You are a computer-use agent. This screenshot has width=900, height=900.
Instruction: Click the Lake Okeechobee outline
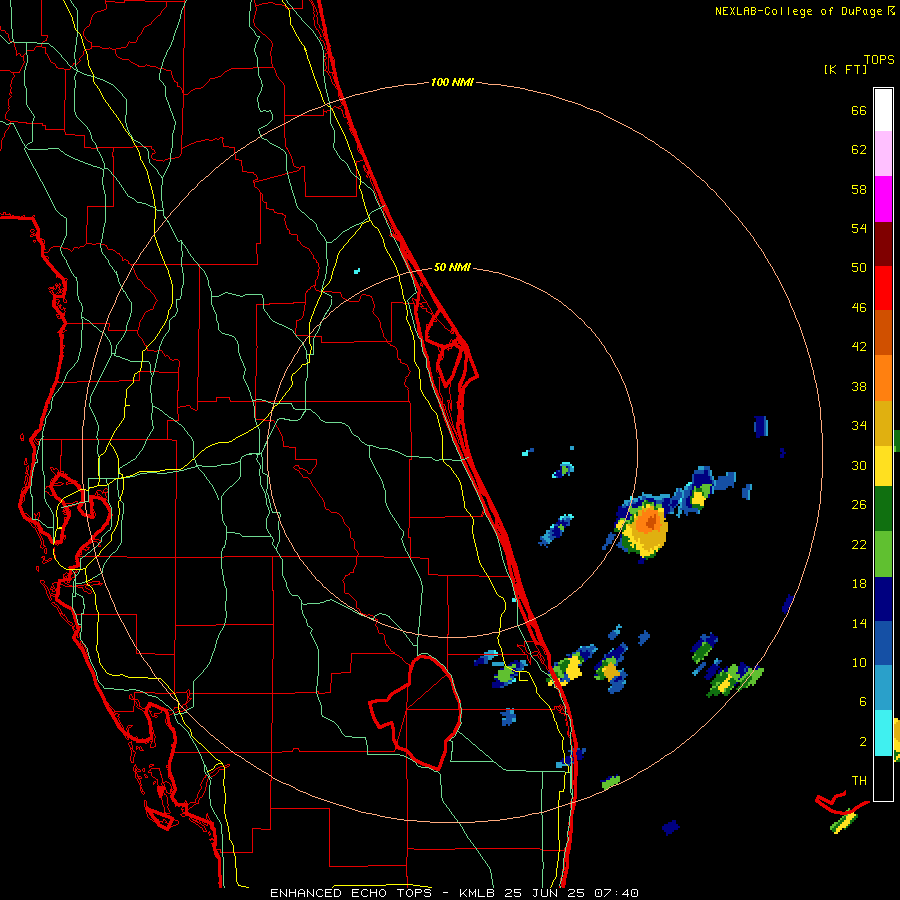[x=416, y=712]
